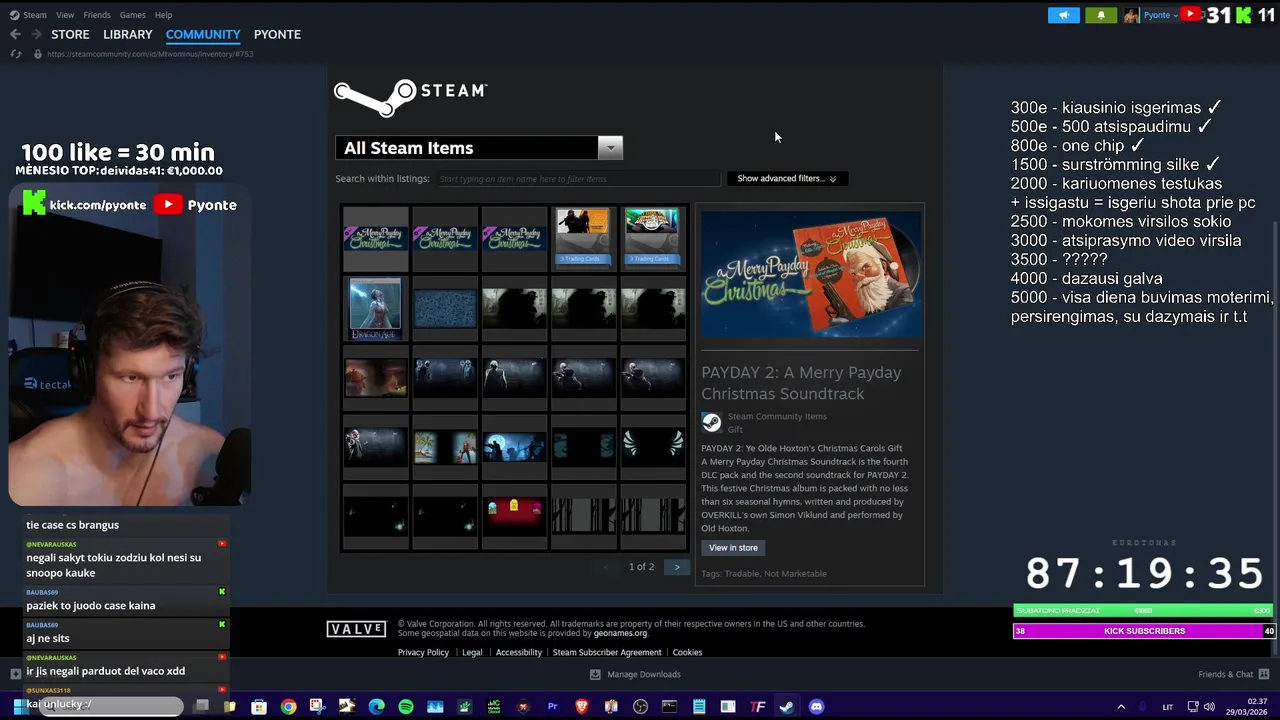
Task: Open File Explorer from the taskbar
Action: 230,707
